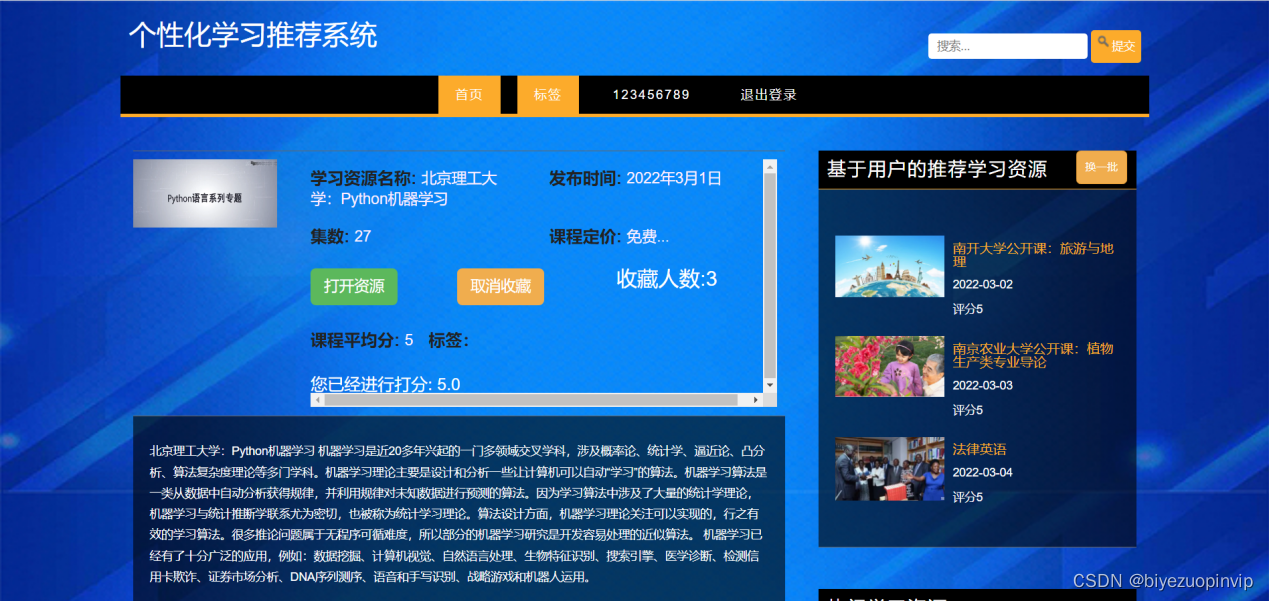This screenshot has height=601, width=1269.
Task: Click the magnifier search submit button 提交
Action: point(1115,46)
